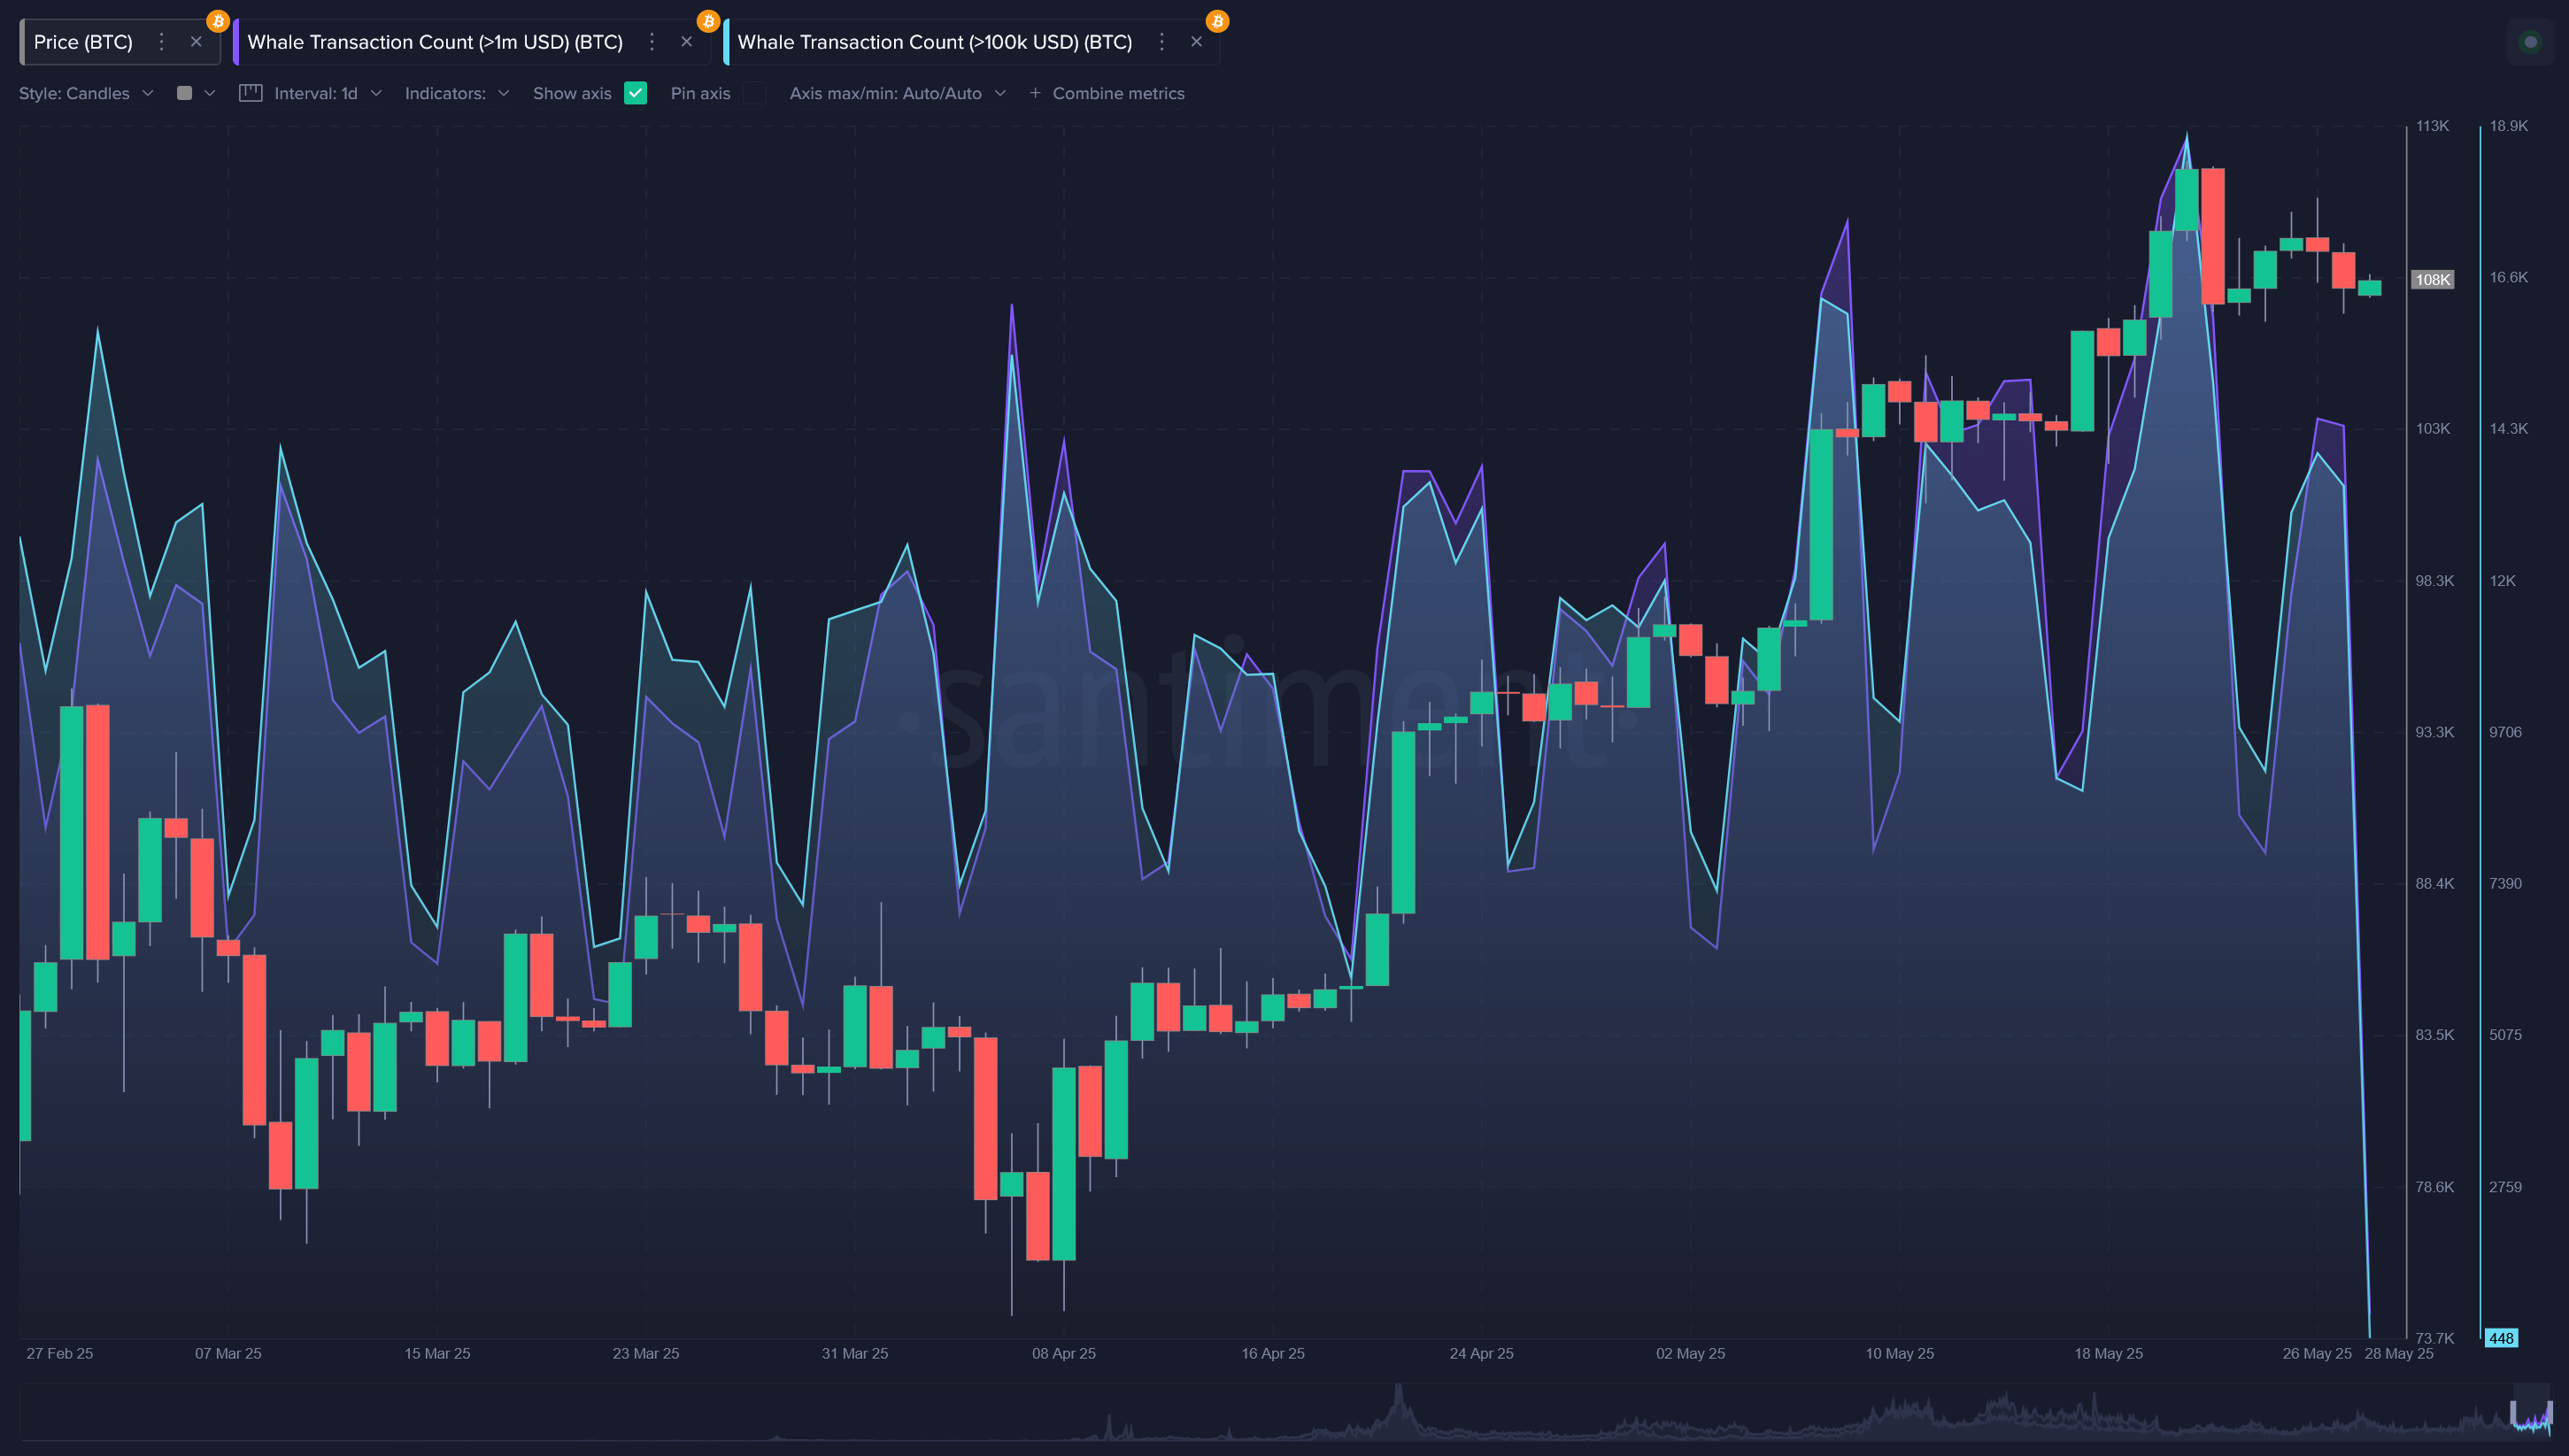This screenshot has width=2569, height=1456.
Task: Open options menu for Whale Transaction Count (>1m USD)
Action: [651, 42]
